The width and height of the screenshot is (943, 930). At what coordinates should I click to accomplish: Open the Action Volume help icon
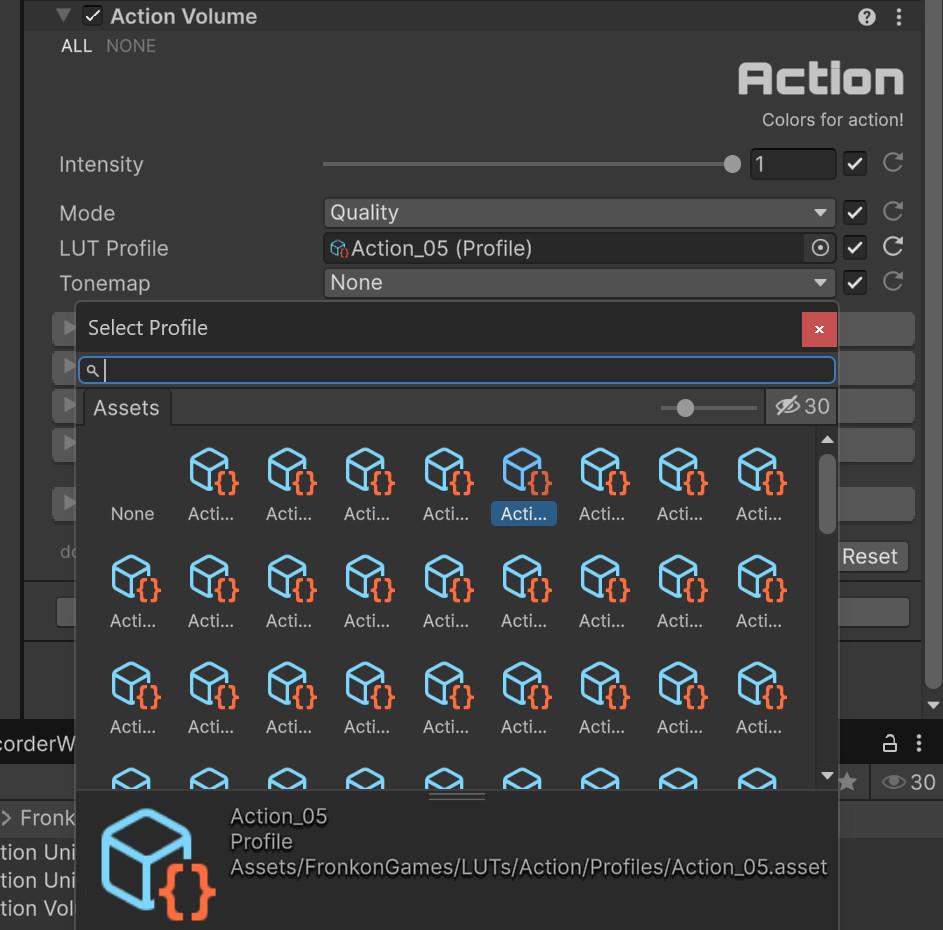[x=867, y=17]
